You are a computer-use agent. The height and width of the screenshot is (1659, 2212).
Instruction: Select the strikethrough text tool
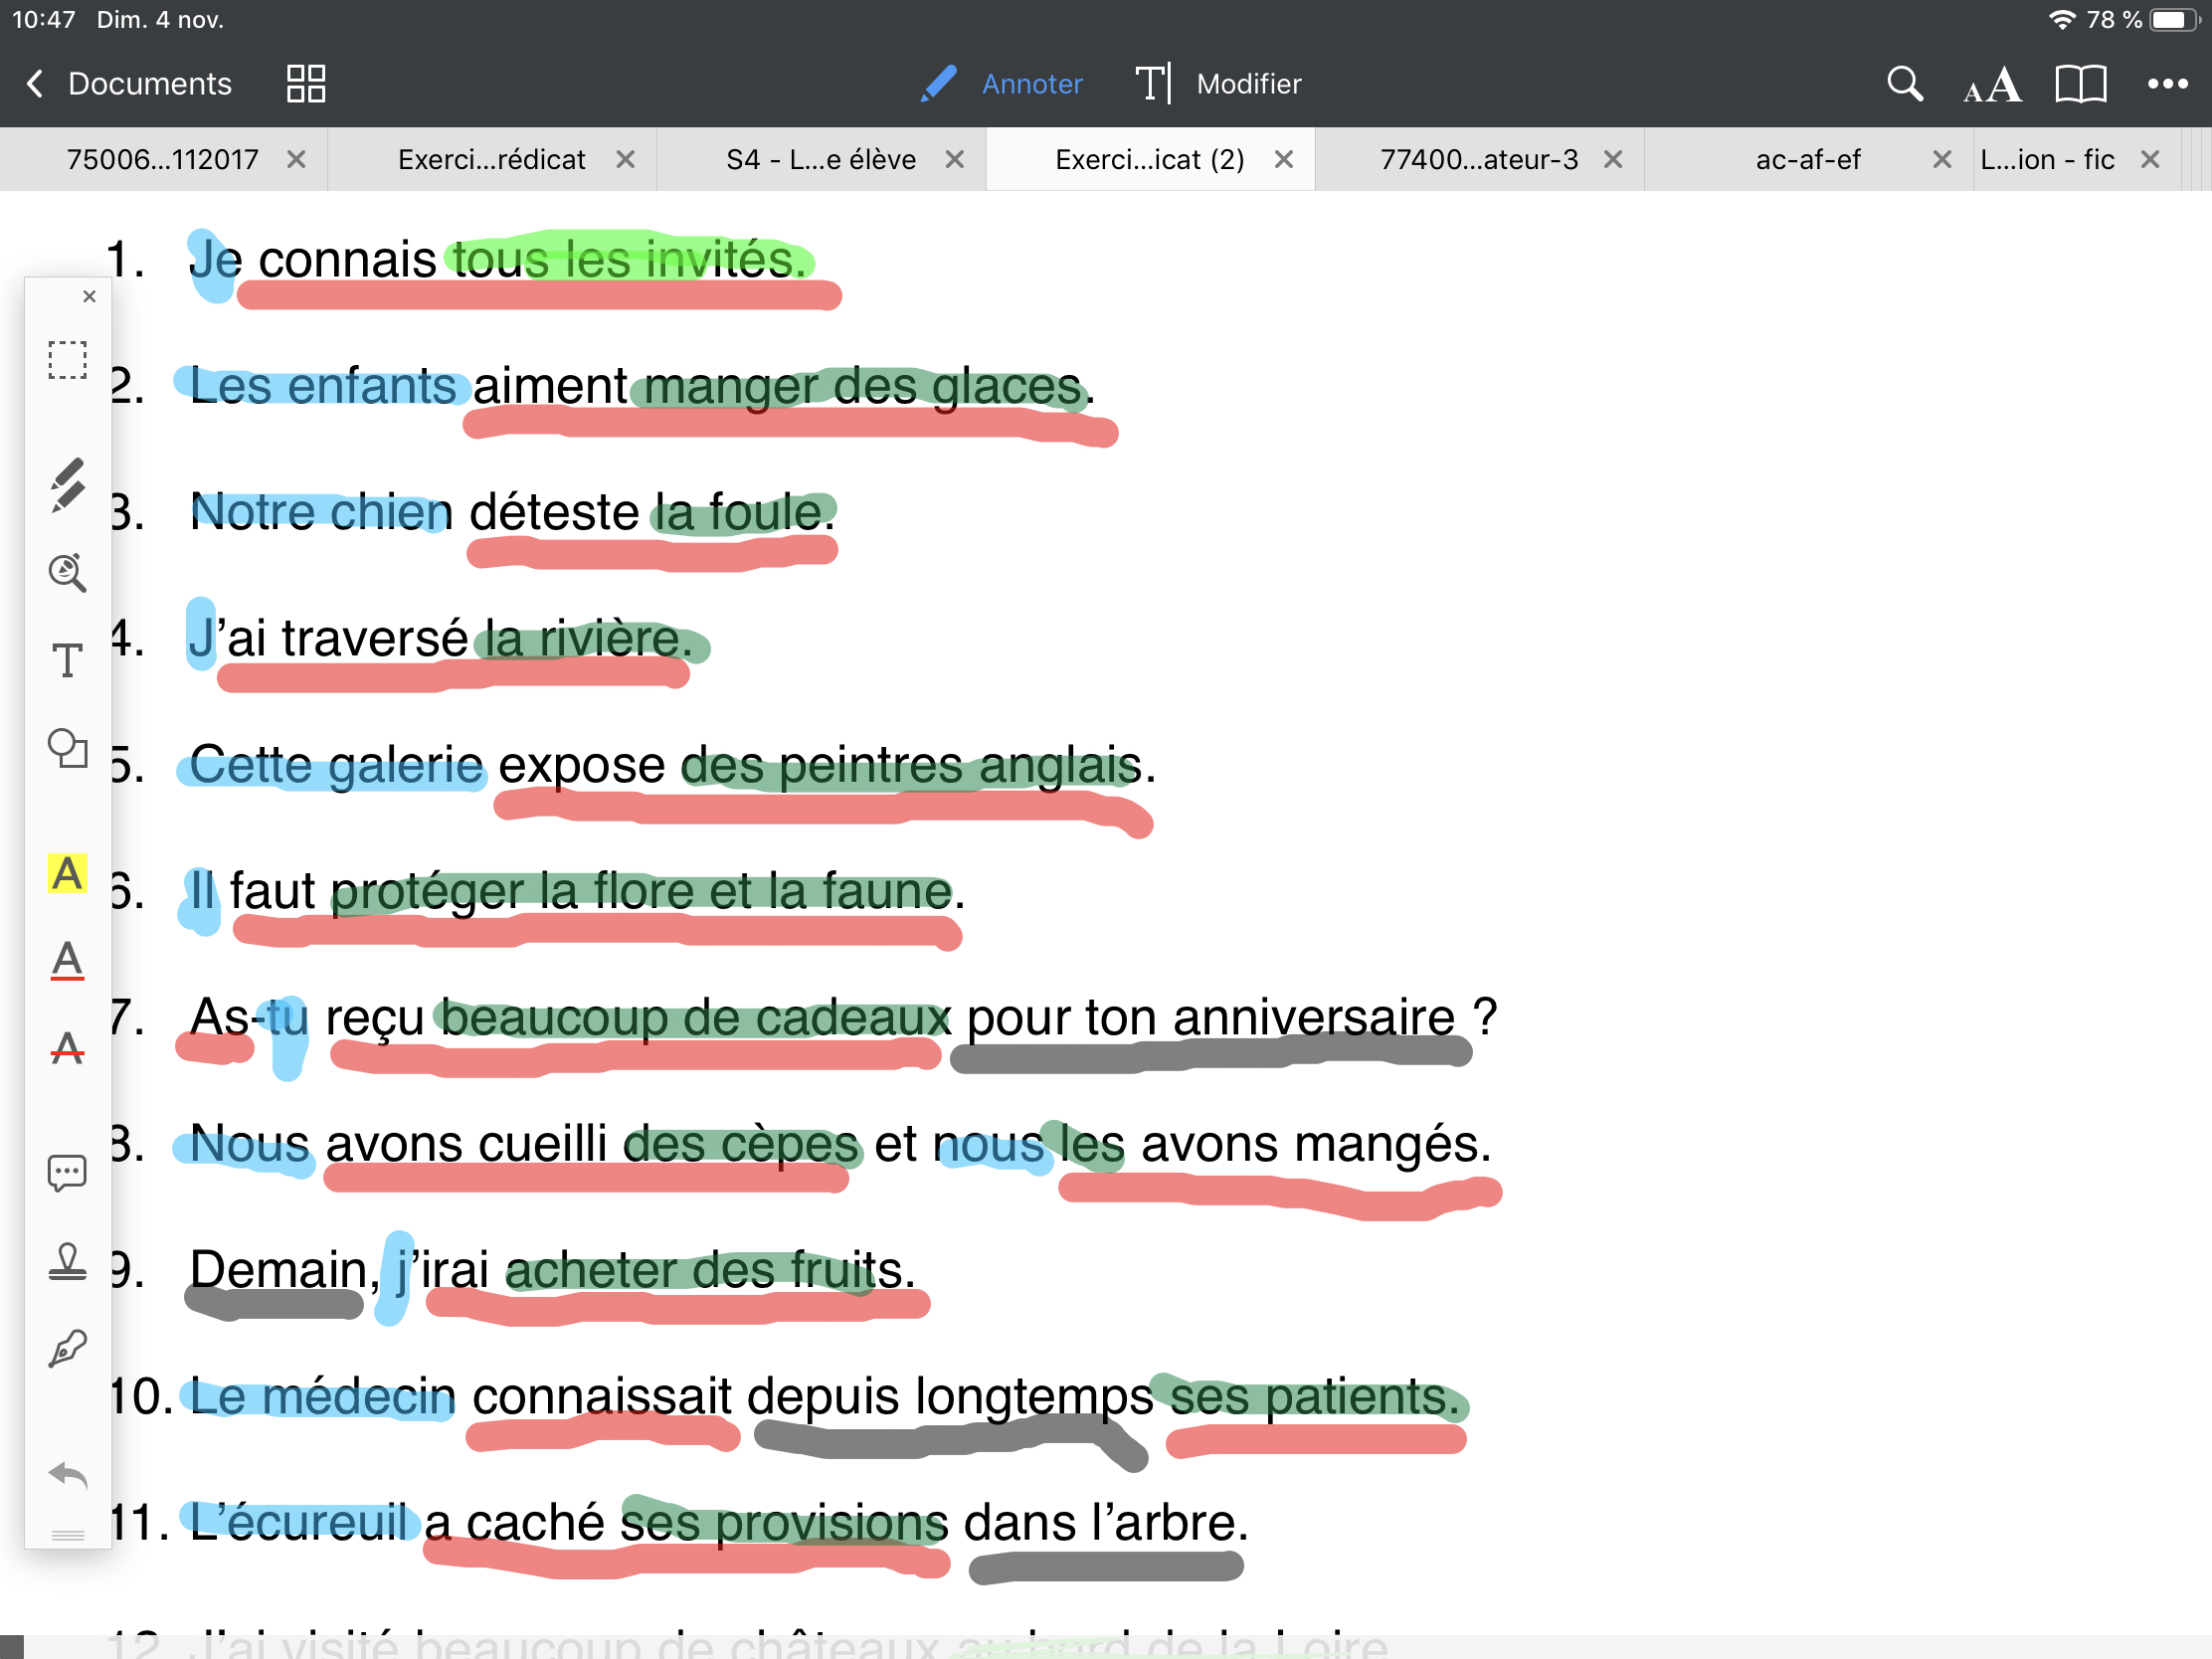coord(67,1047)
